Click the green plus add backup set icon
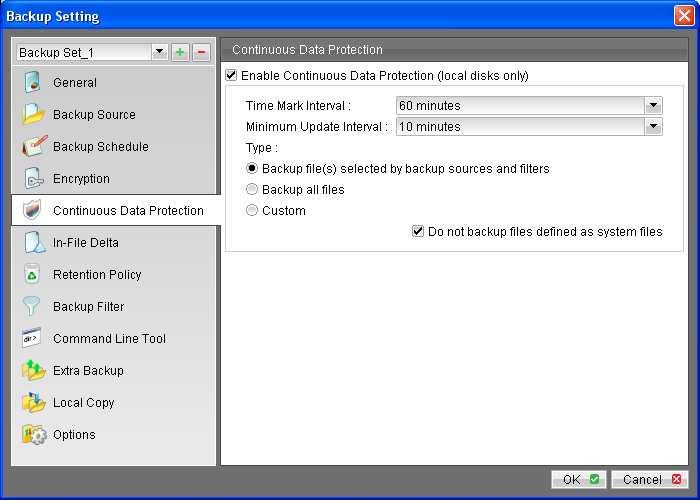 (180, 52)
